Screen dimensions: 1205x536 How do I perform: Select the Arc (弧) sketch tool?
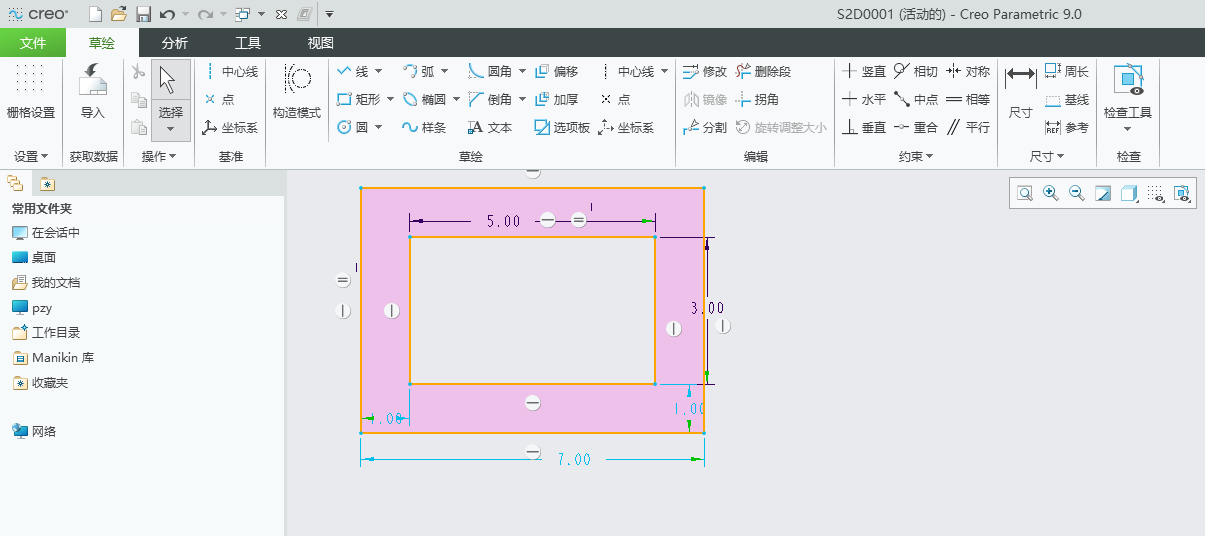(419, 72)
